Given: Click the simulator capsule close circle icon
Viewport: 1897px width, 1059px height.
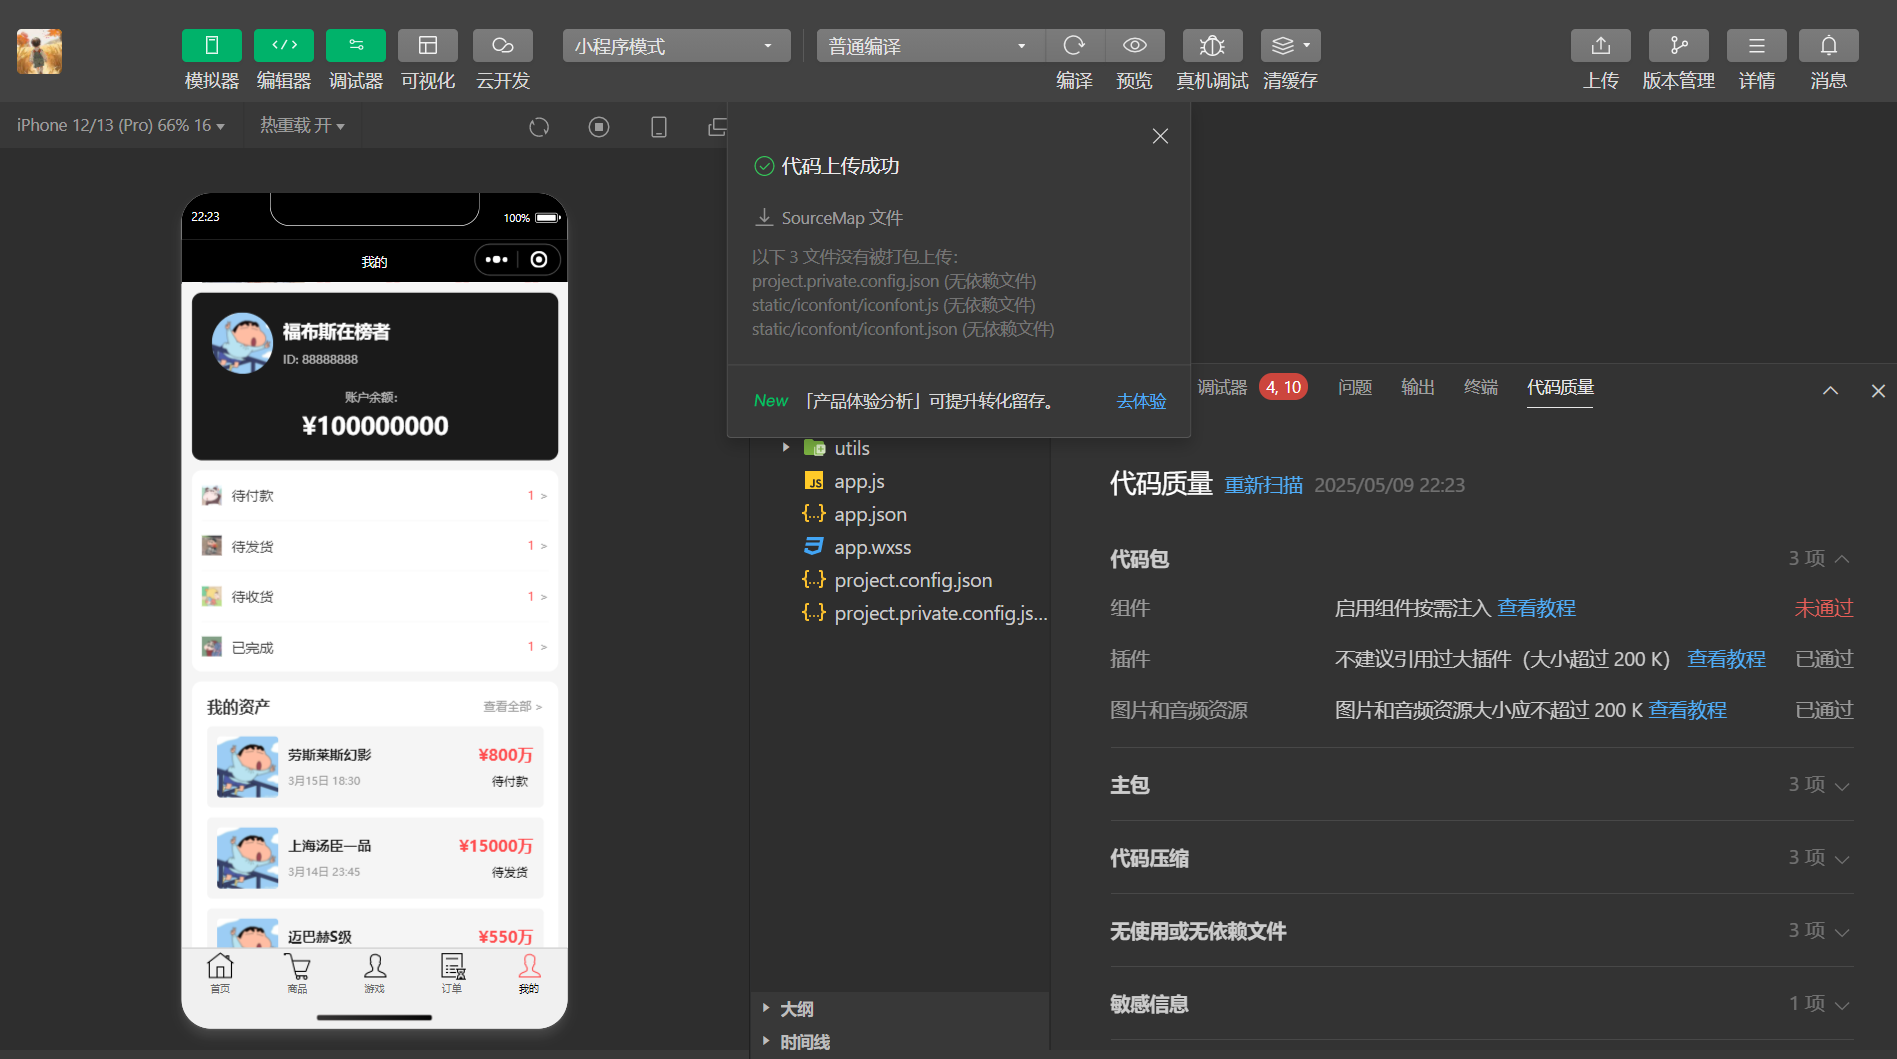Looking at the screenshot, I should pos(539,260).
